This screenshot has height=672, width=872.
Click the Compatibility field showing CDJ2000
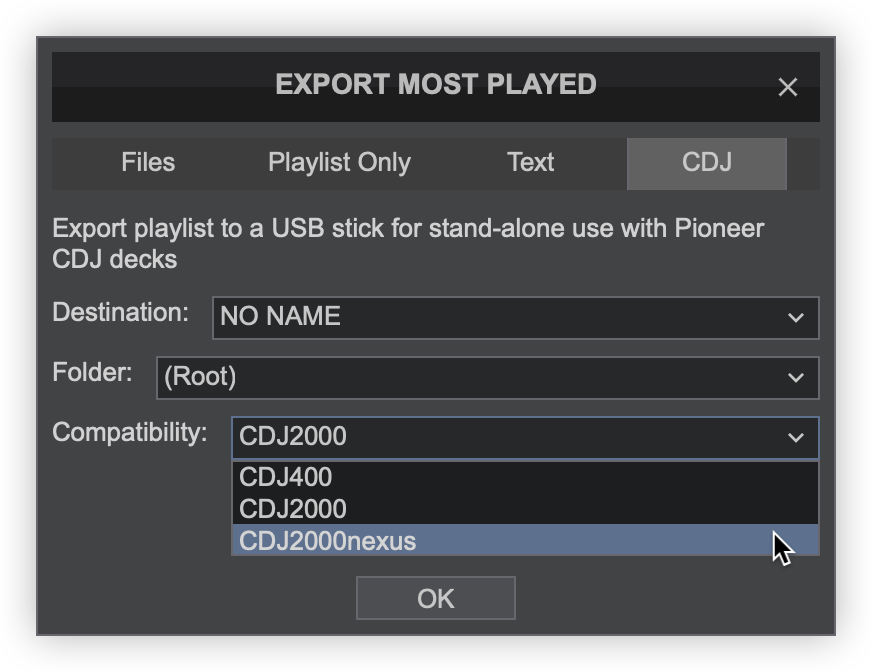[x=500, y=437]
